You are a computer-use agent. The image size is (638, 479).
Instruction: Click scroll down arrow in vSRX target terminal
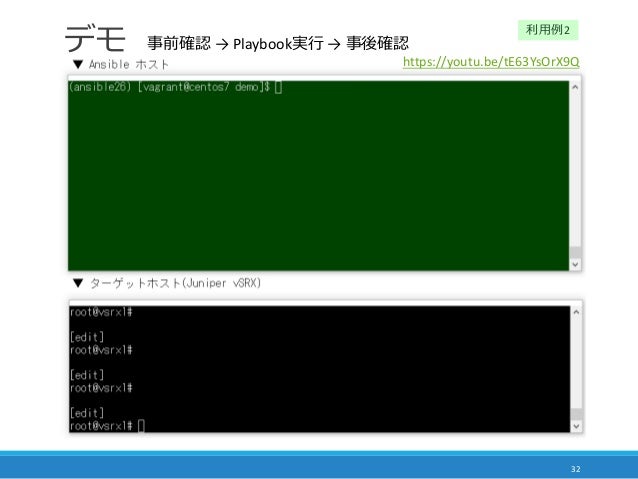coord(576,426)
